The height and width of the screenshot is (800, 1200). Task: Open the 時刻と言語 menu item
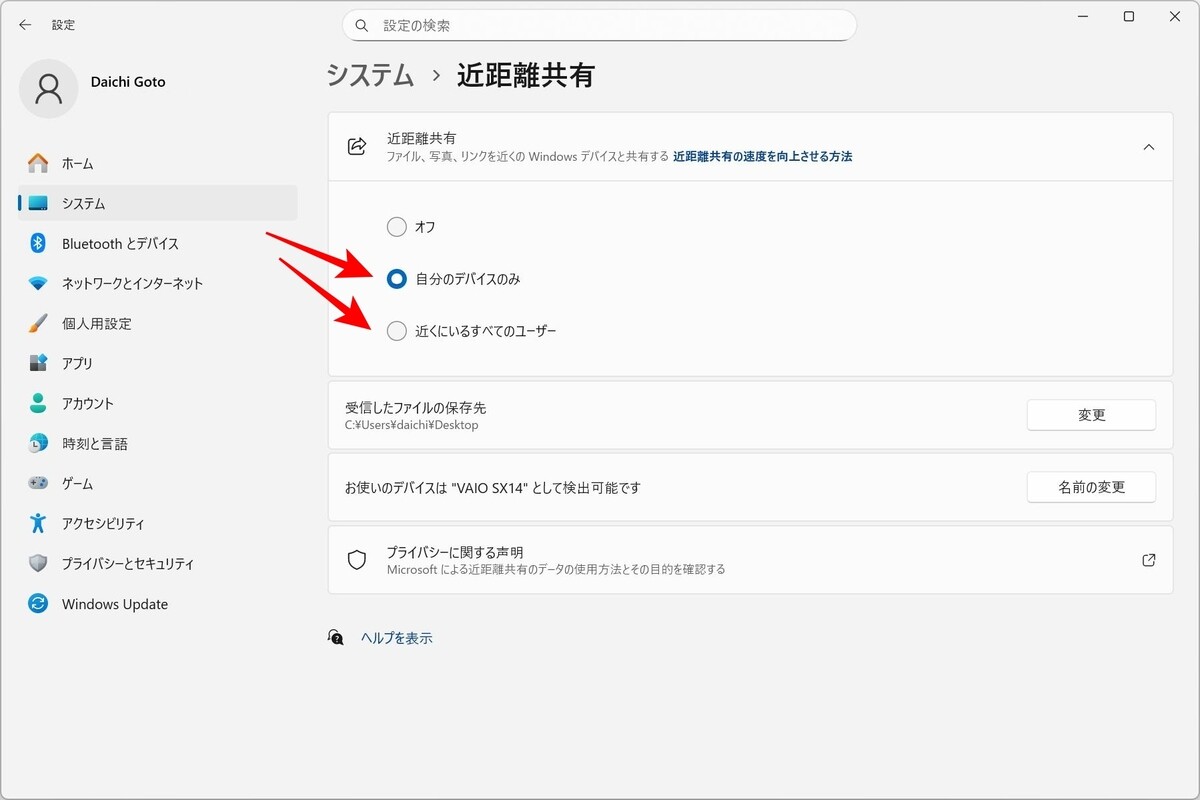[x=94, y=443]
